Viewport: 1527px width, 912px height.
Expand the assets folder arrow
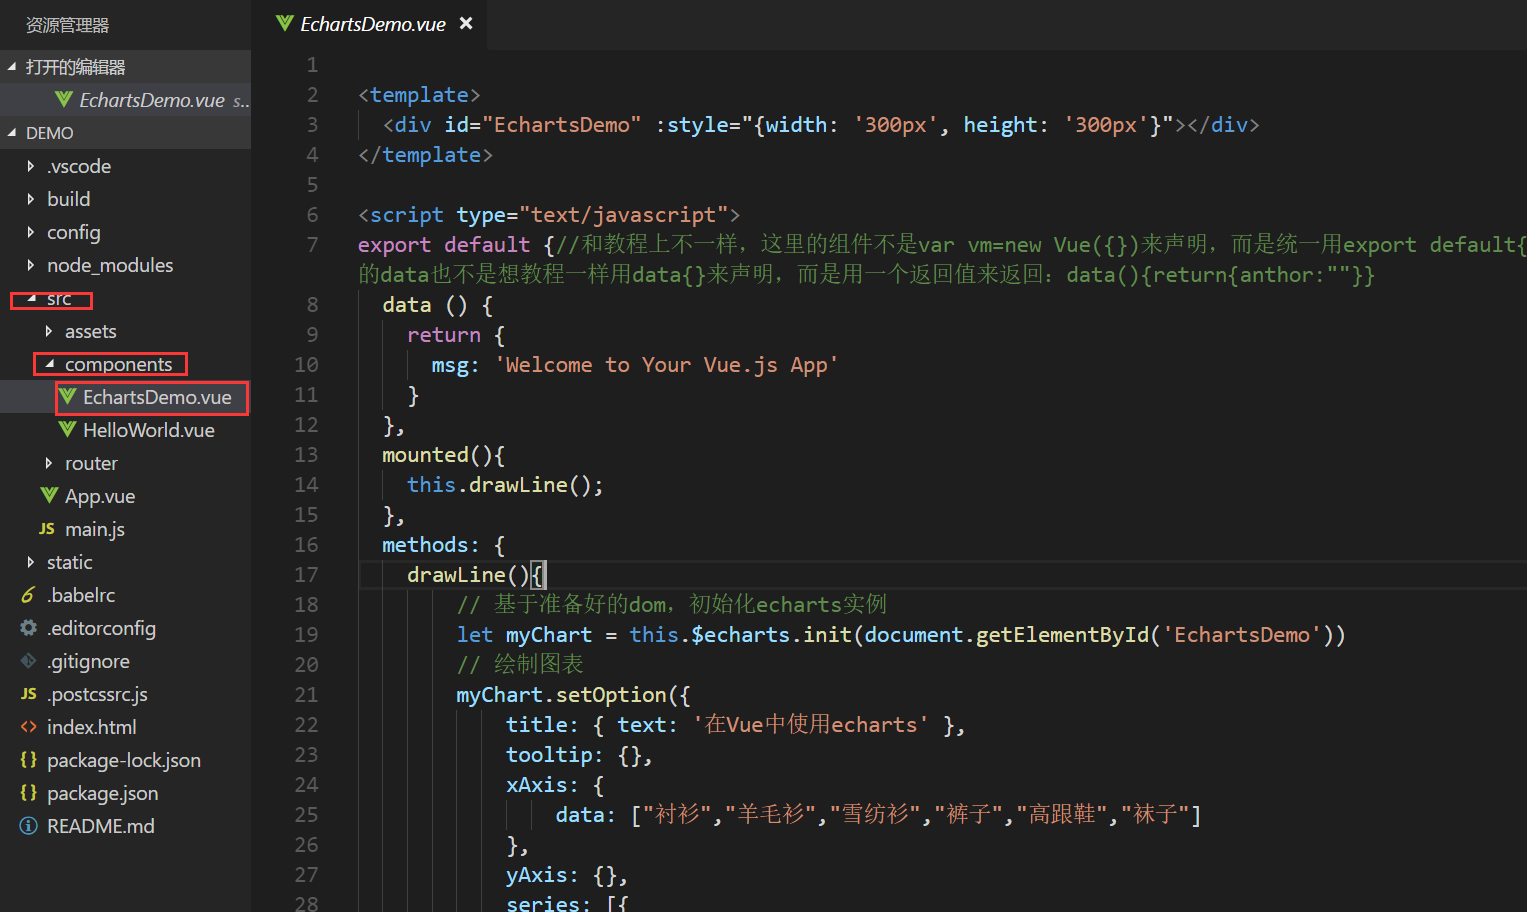pyautogui.click(x=48, y=331)
